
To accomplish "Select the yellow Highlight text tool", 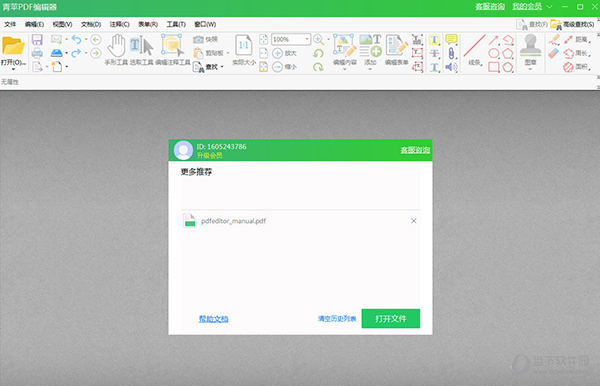I will pos(434,40).
